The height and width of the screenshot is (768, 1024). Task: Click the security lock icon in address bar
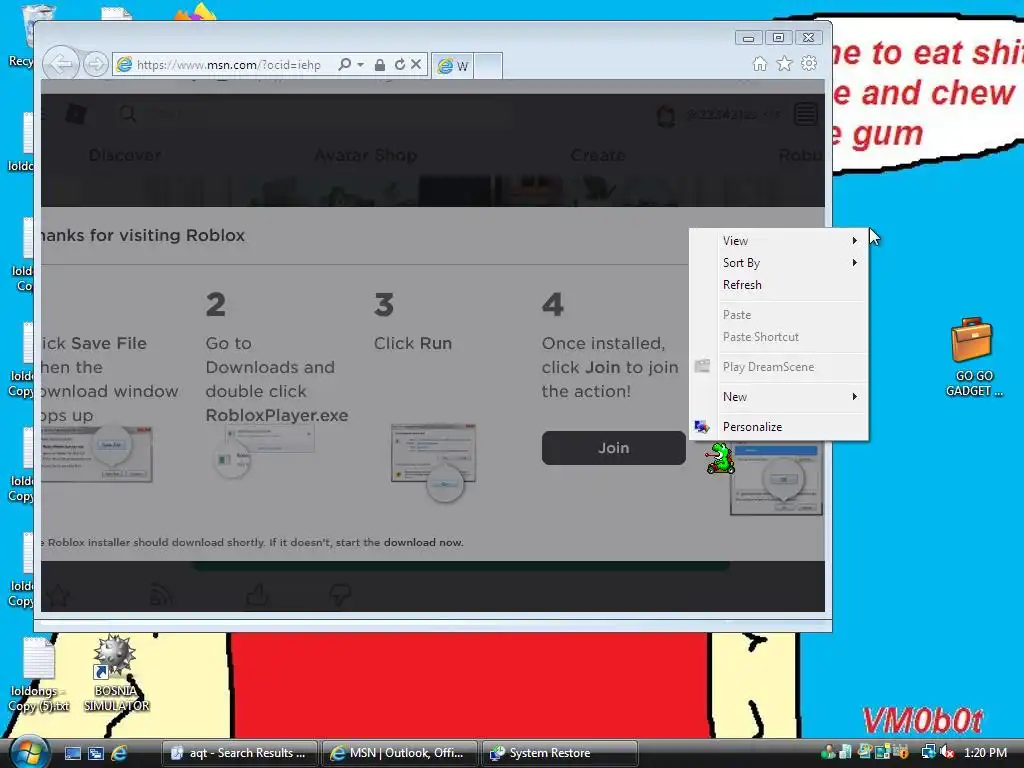pos(379,65)
